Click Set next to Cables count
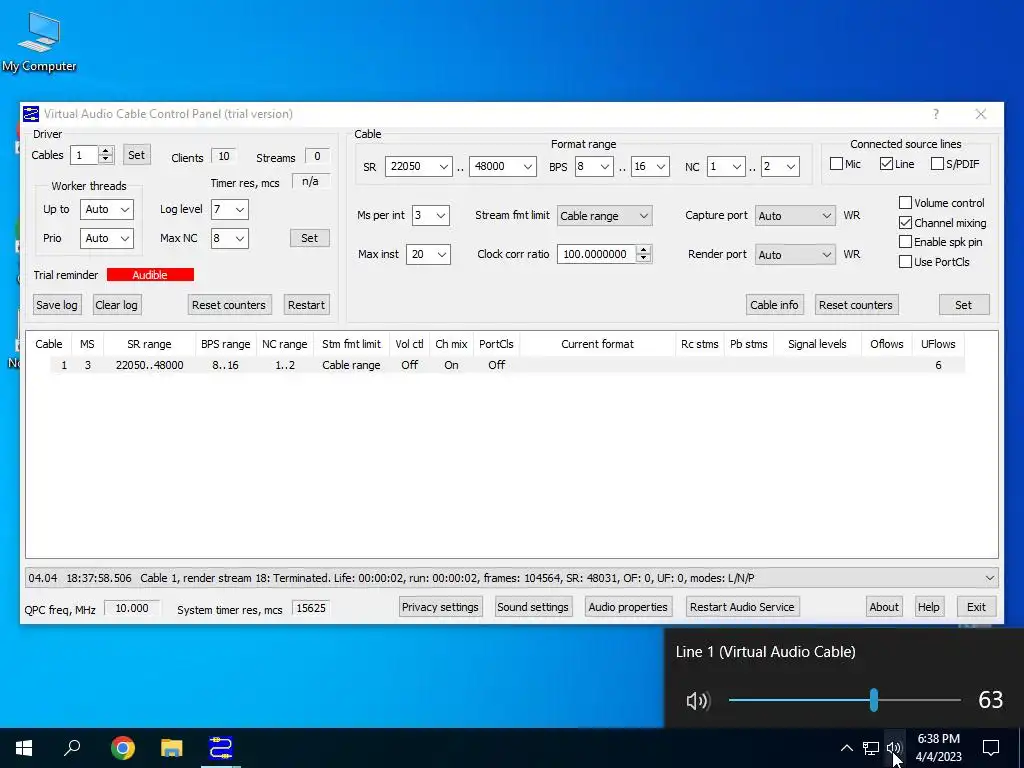 pyautogui.click(x=136, y=155)
